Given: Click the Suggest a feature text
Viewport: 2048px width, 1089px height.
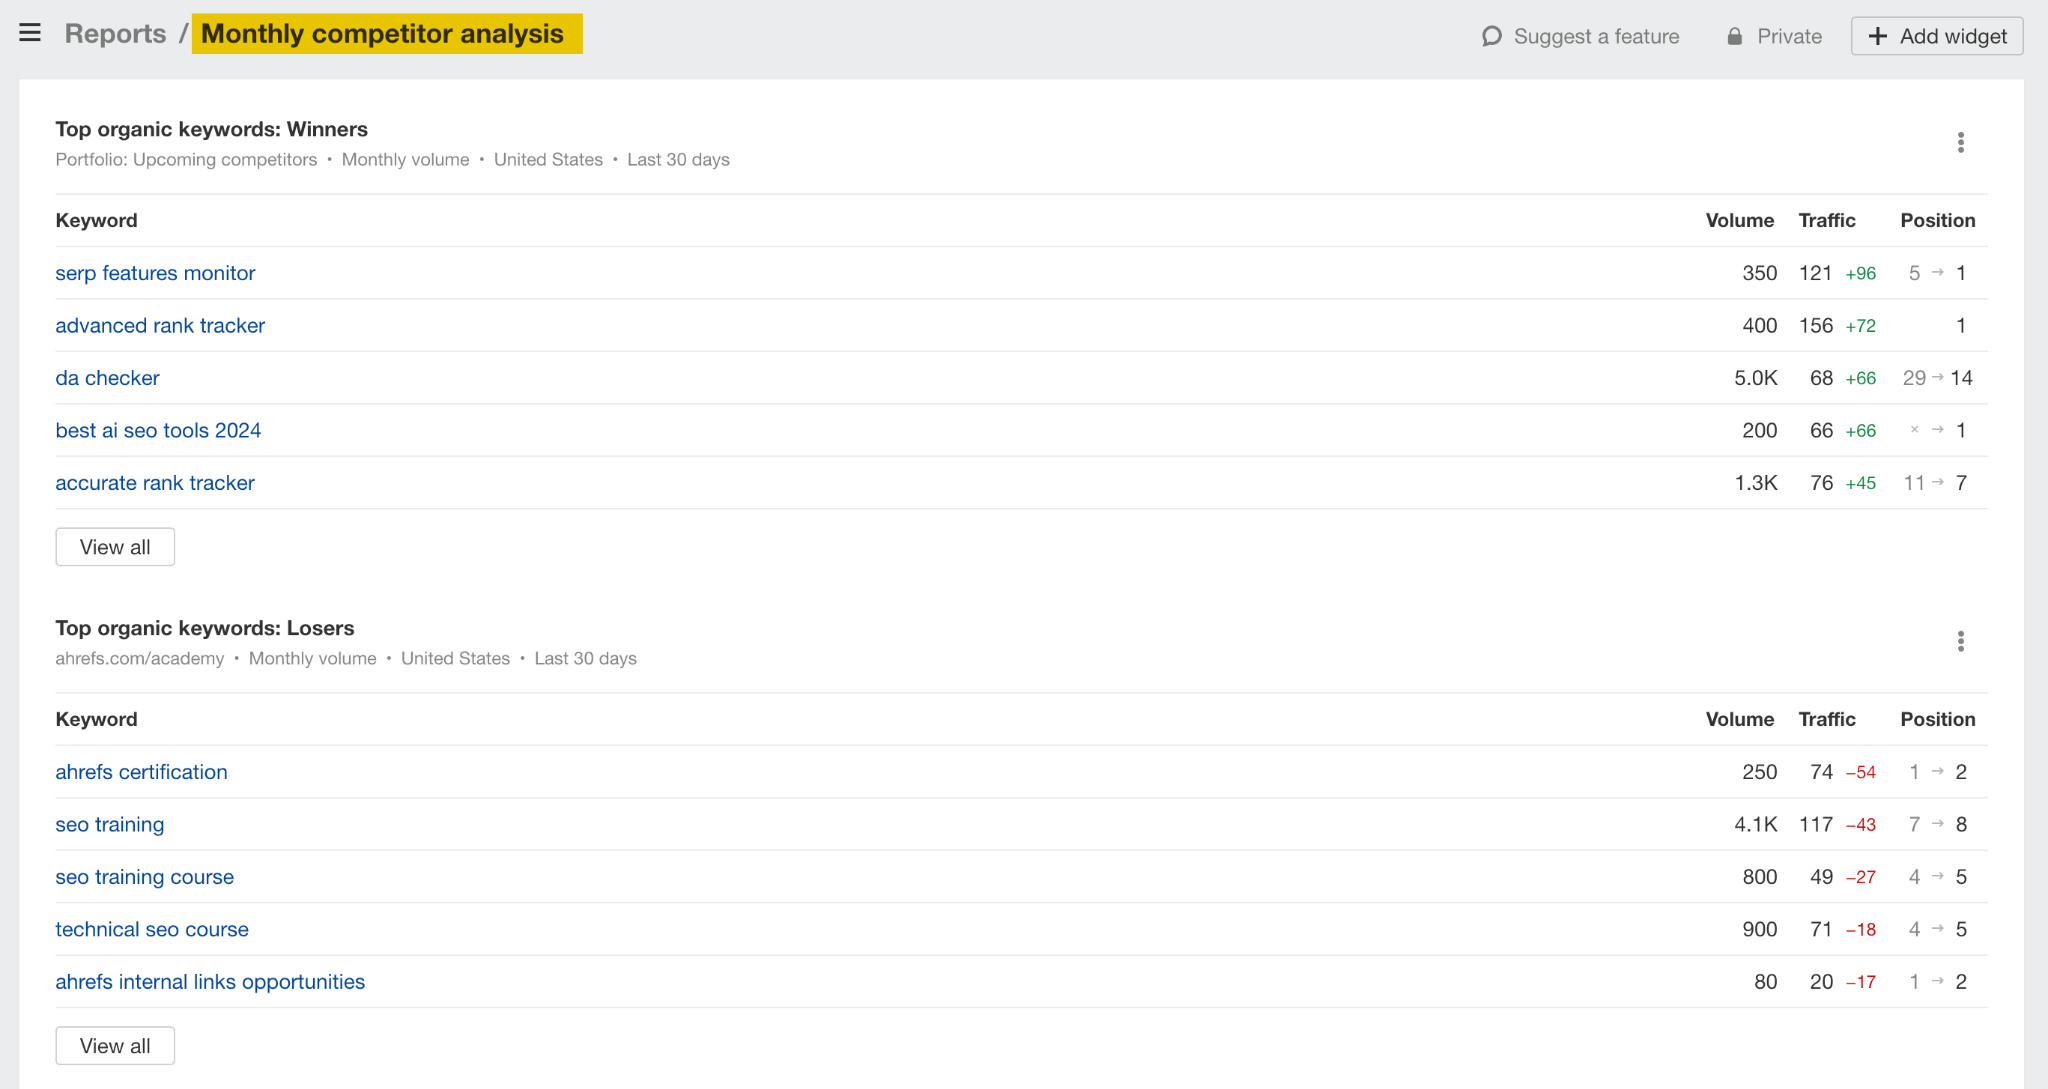Looking at the screenshot, I should [x=1596, y=37].
